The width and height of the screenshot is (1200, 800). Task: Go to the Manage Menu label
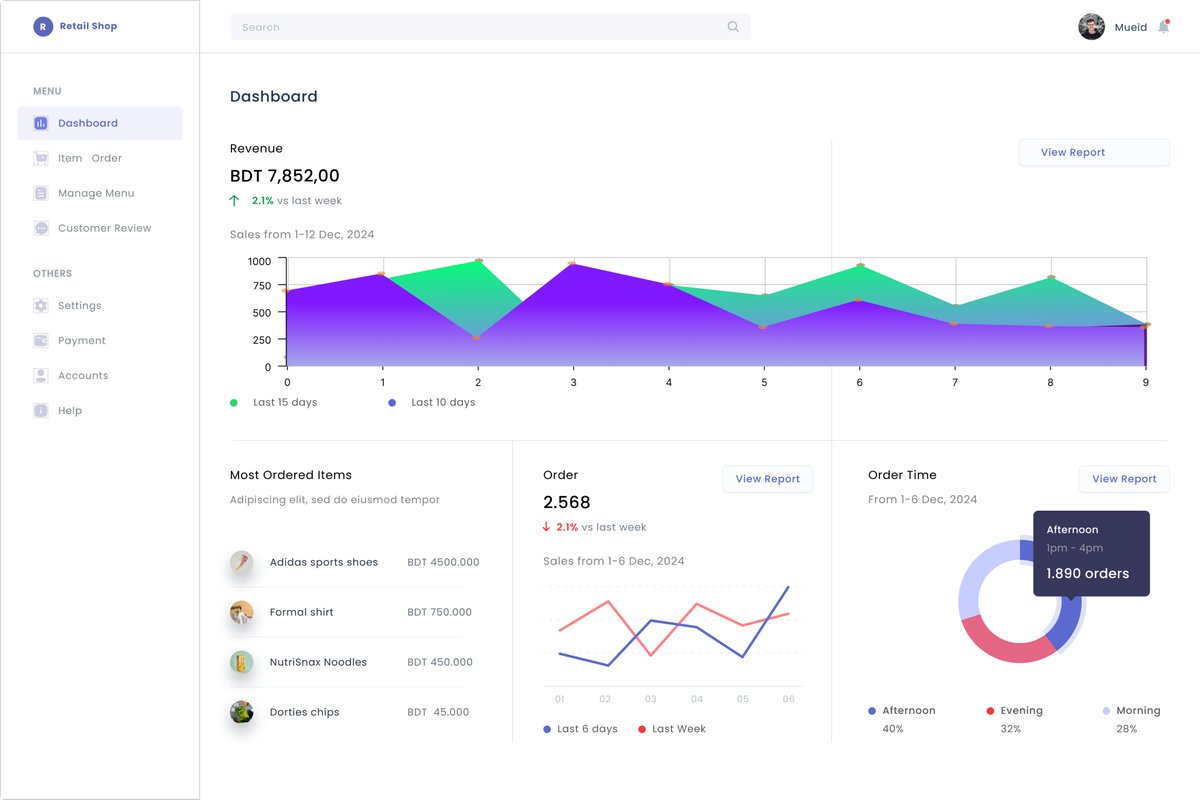(96, 193)
